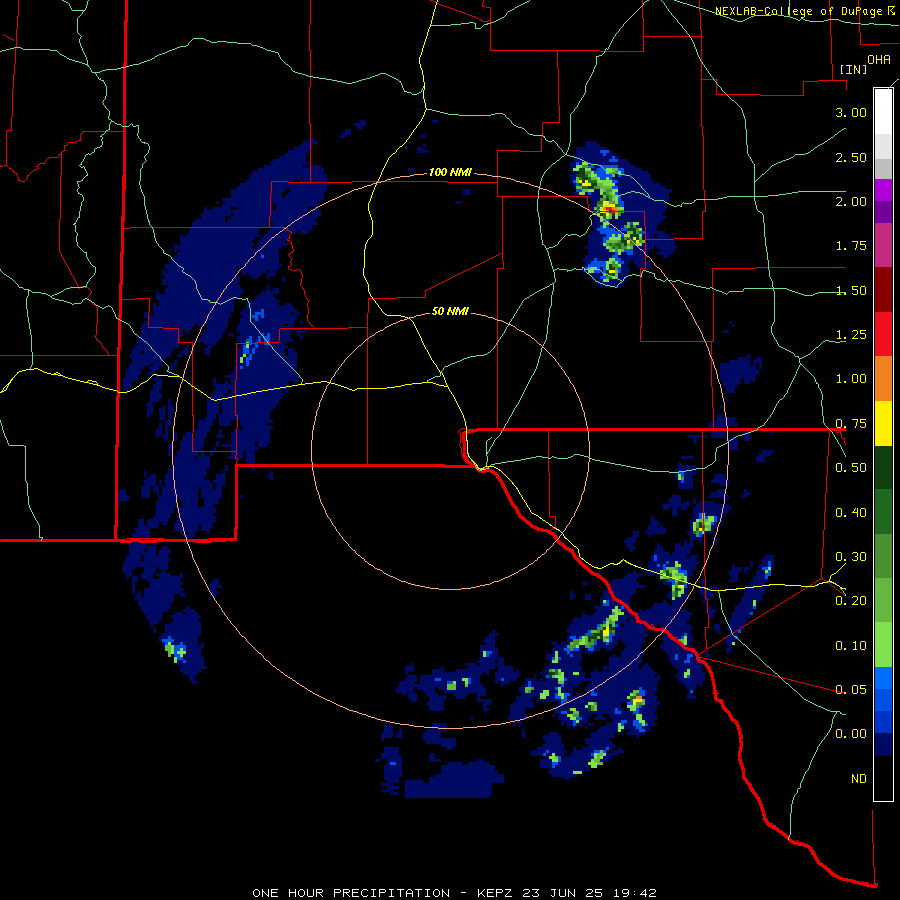900x900 pixels.
Task: Click the 3.00 legend value
Action: 851,112
